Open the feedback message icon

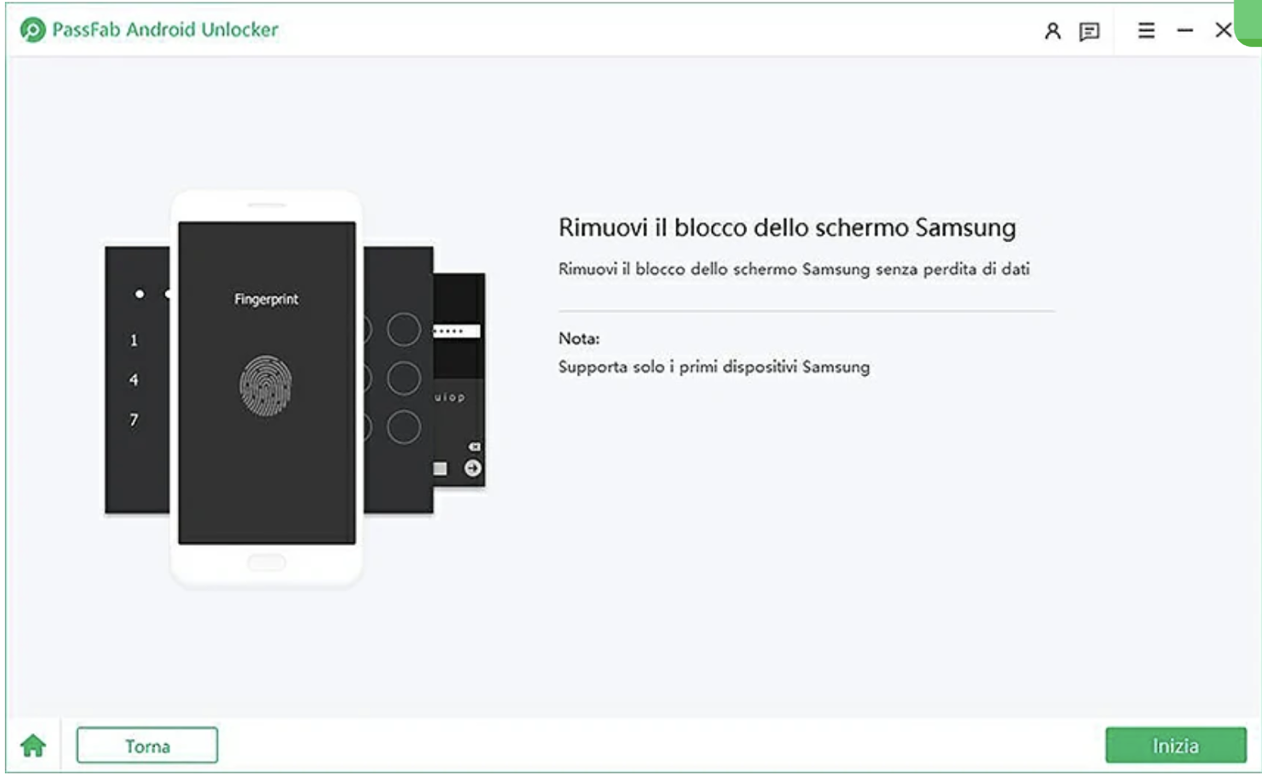coord(1089,31)
